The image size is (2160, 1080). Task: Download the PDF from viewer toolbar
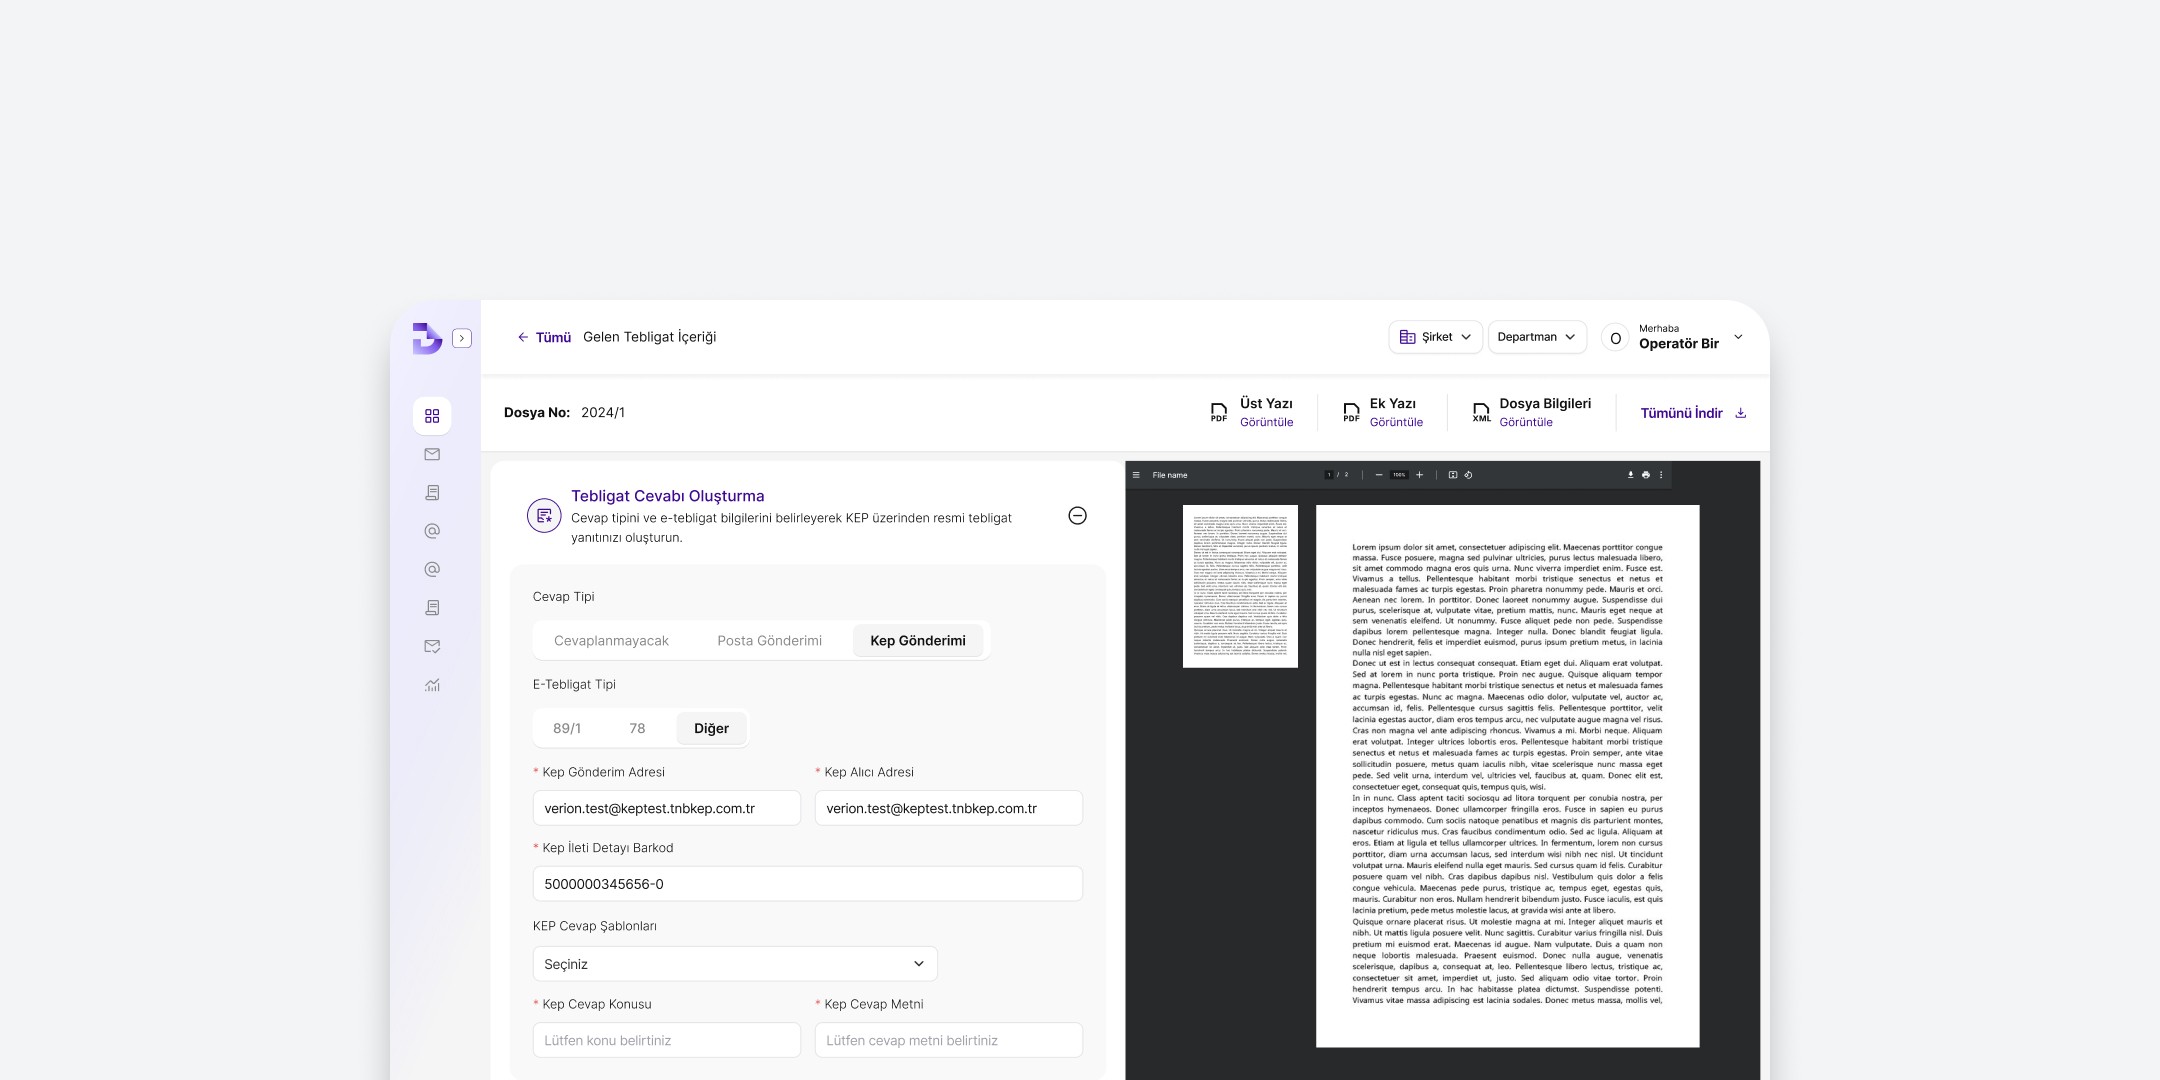pos(1630,475)
